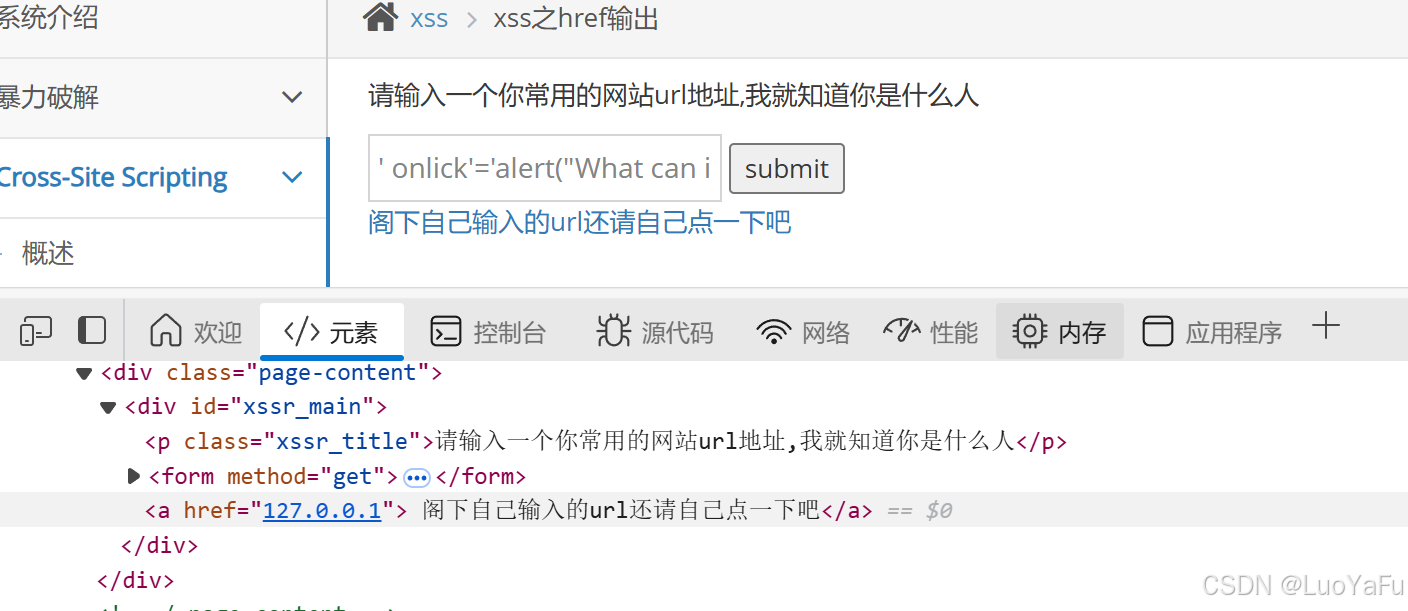Screen dimensions: 1408x611
Task: Toggle the DevTools activity bar dock icon
Action: (92, 330)
